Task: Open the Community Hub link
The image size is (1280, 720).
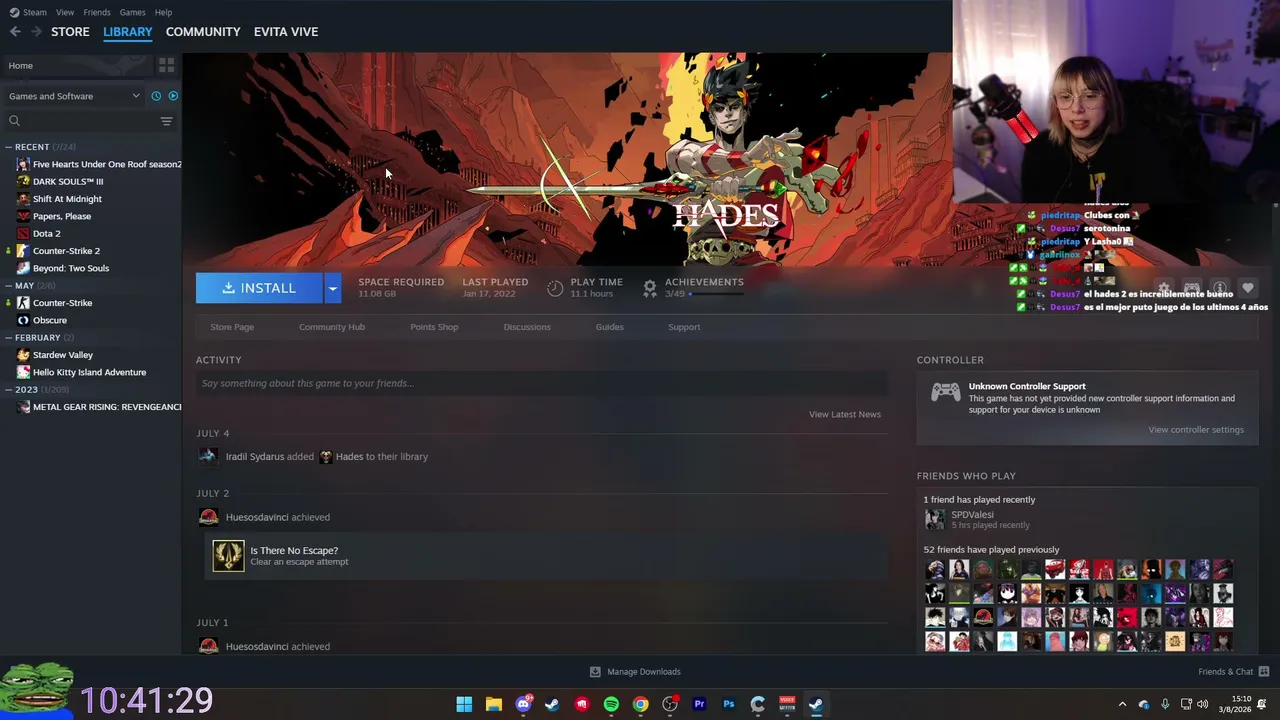Action: [x=332, y=327]
